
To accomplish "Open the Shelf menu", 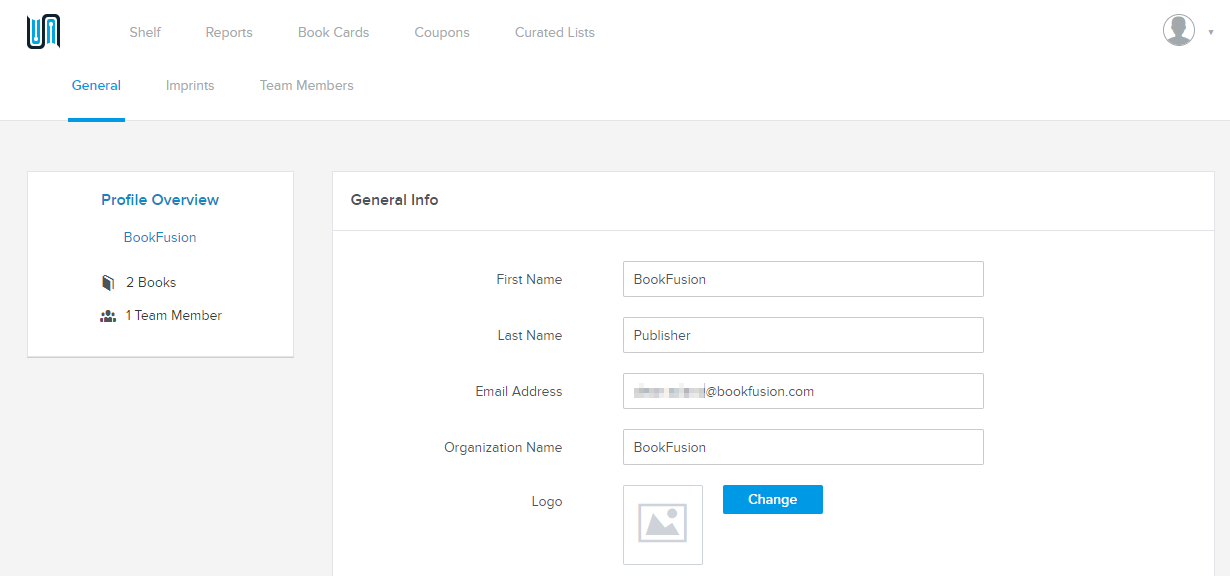I will [x=145, y=32].
